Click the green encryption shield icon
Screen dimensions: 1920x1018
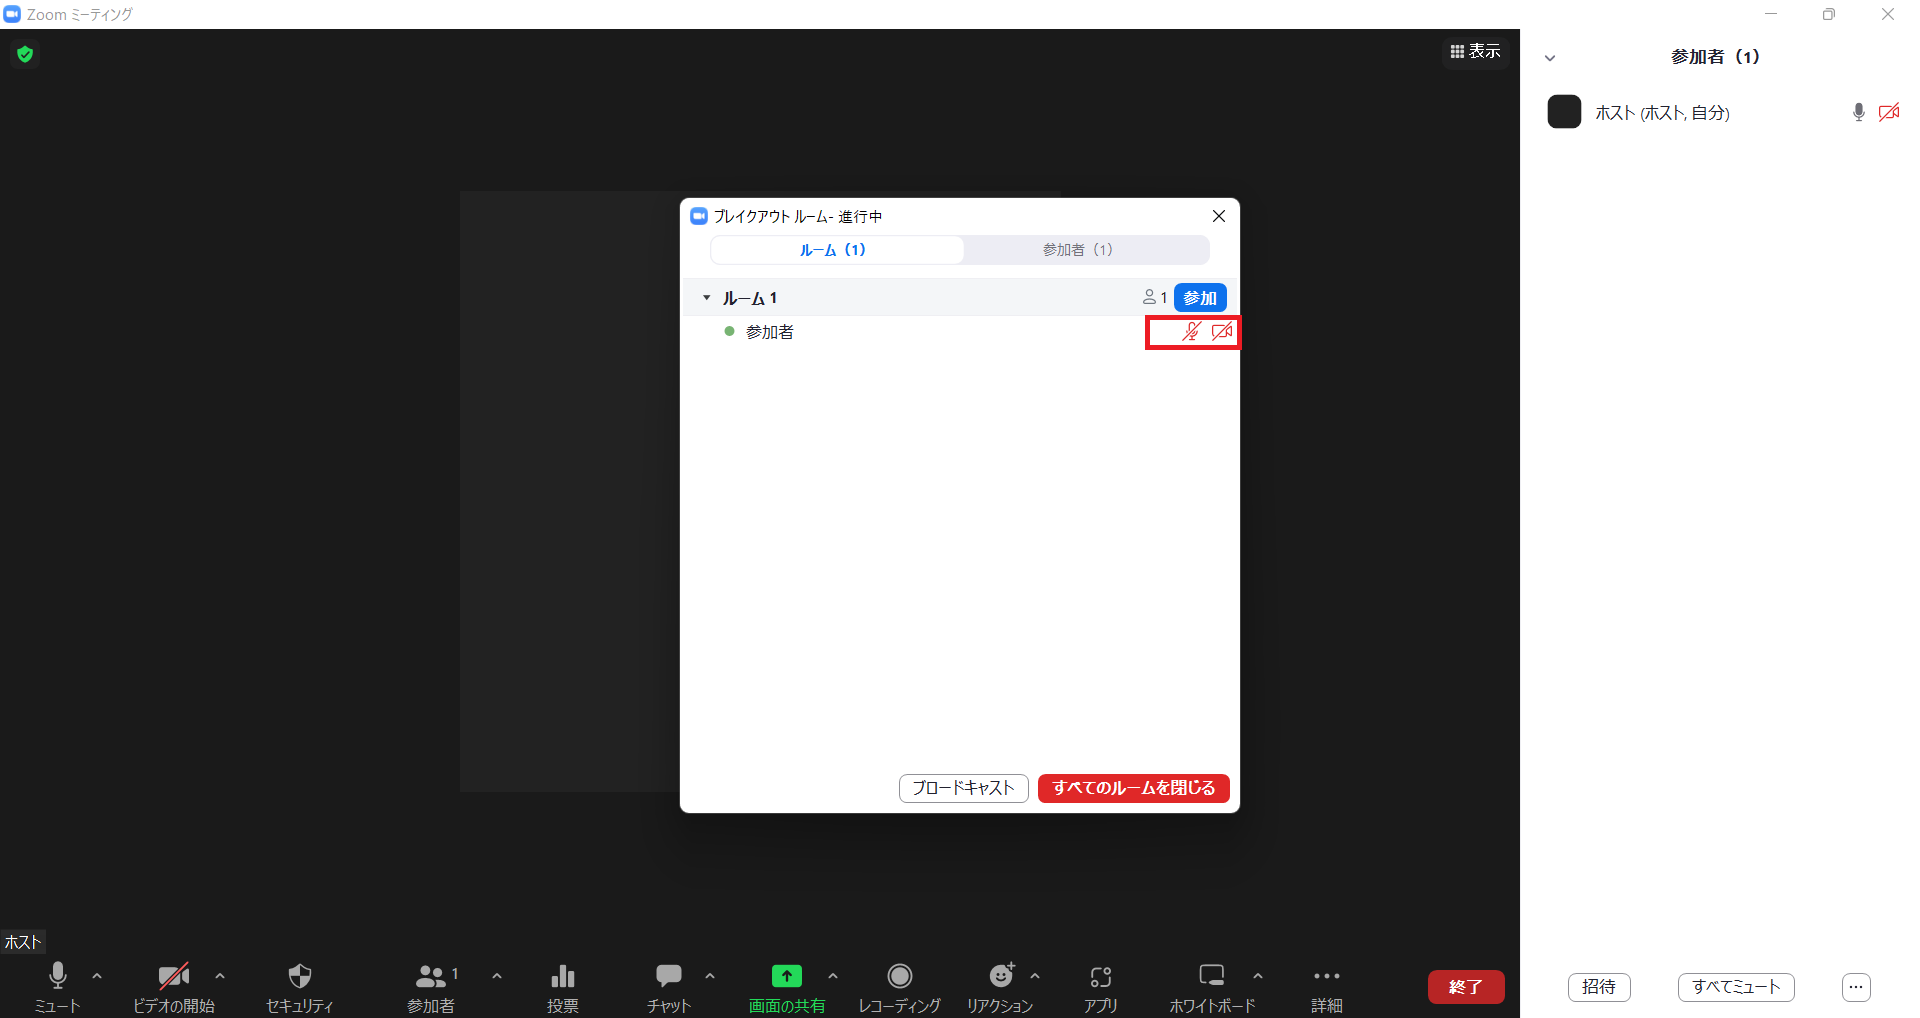tap(25, 54)
